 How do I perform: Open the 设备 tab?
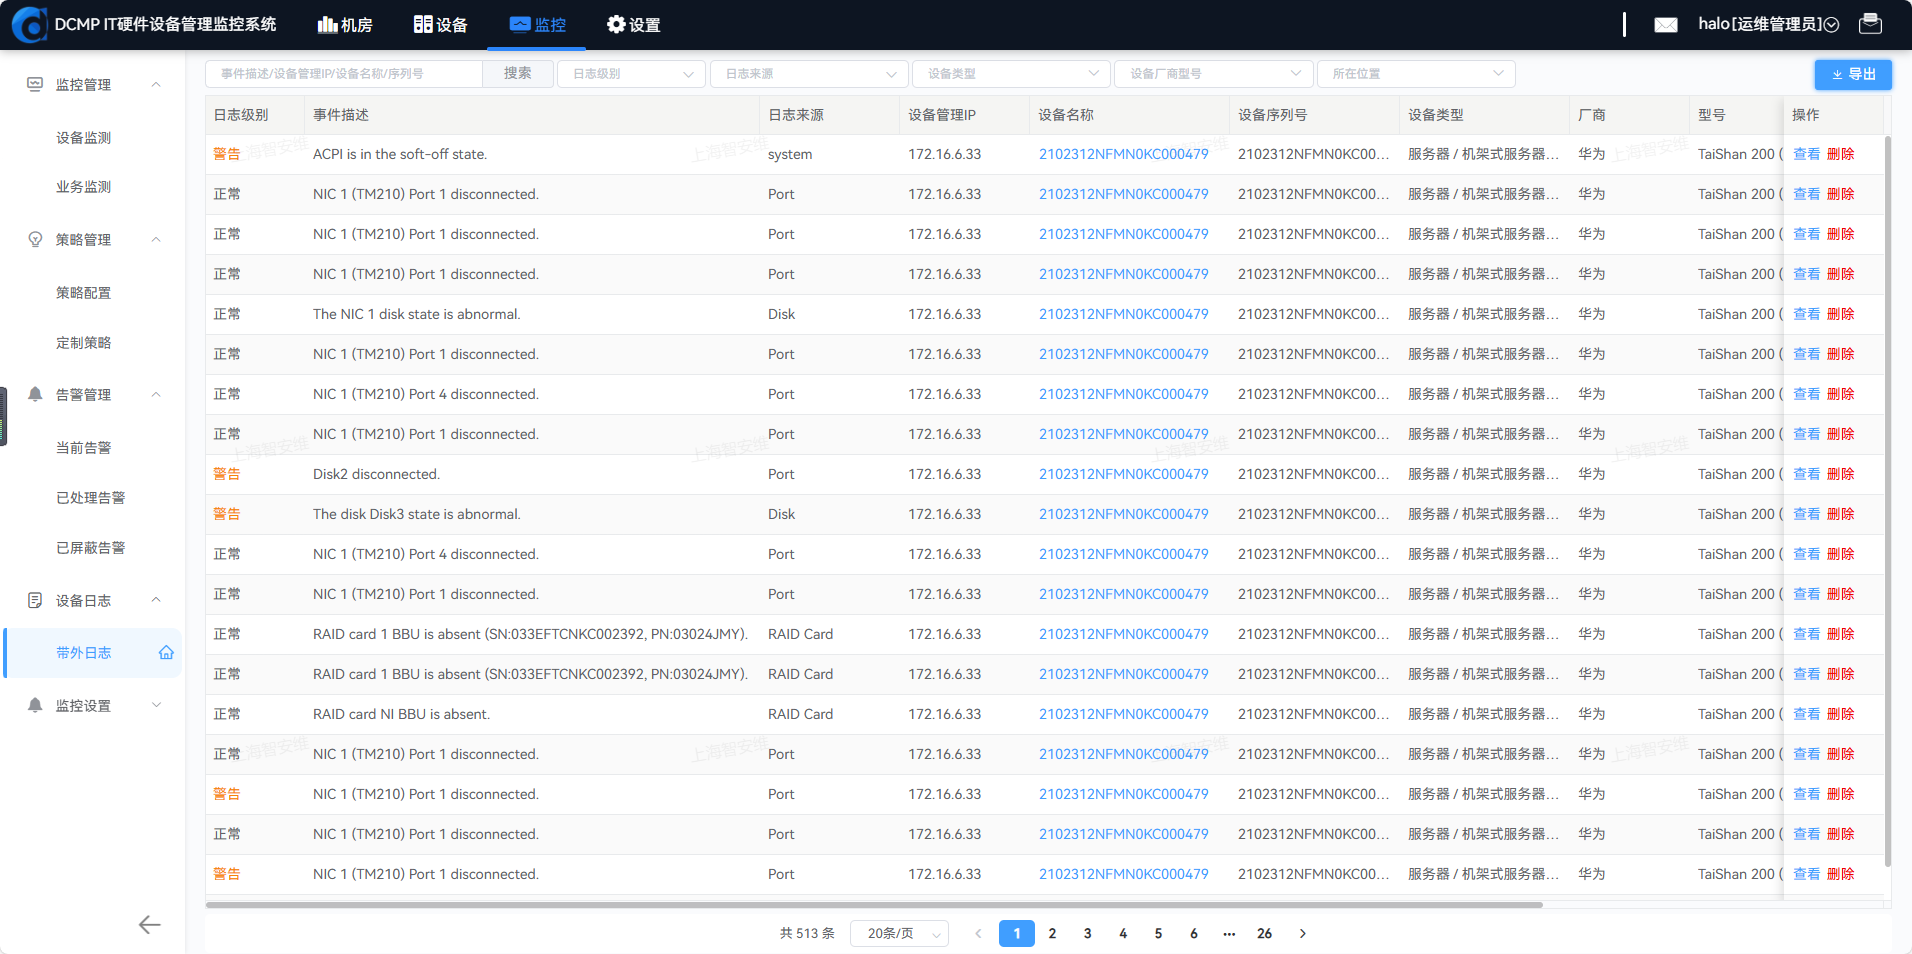click(441, 25)
